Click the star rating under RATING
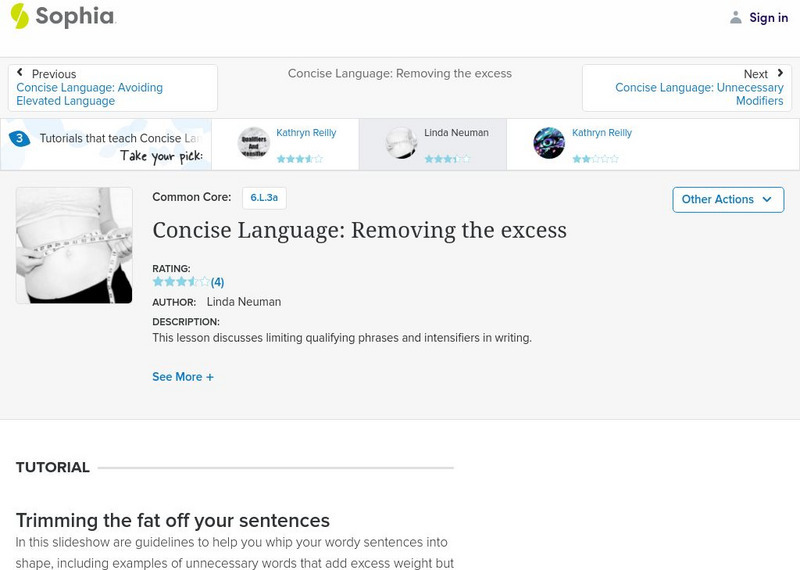 pos(180,282)
